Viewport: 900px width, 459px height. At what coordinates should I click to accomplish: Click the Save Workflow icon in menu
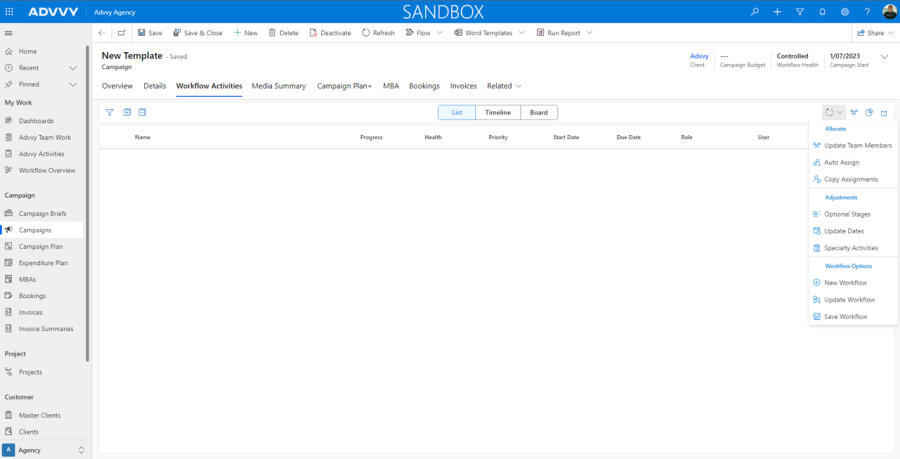817,317
